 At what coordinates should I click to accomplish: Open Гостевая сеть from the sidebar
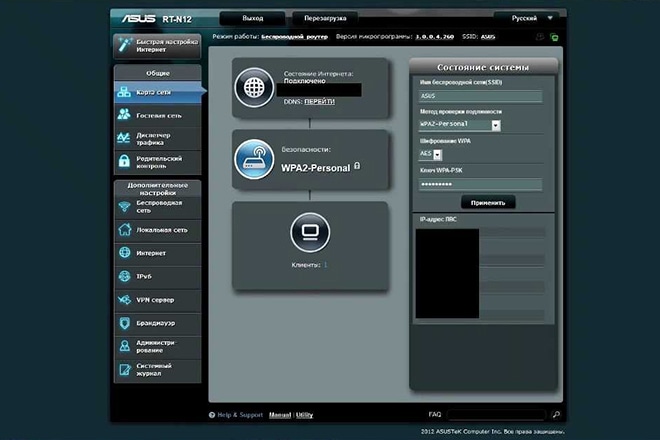pyautogui.click(x=158, y=116)
